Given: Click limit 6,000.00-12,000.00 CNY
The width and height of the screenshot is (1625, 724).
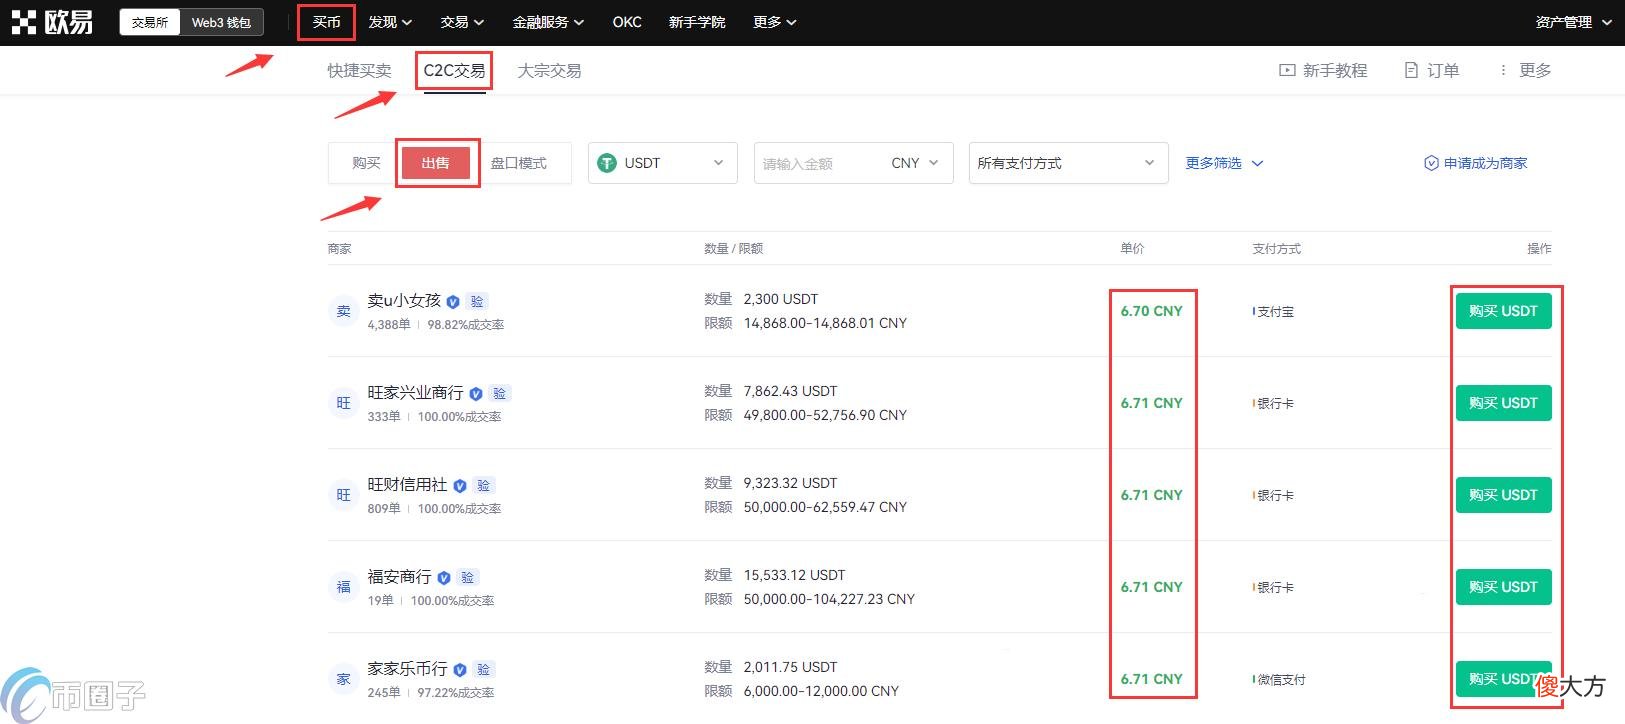Looking at the screenshot, I should click(821, 691).
